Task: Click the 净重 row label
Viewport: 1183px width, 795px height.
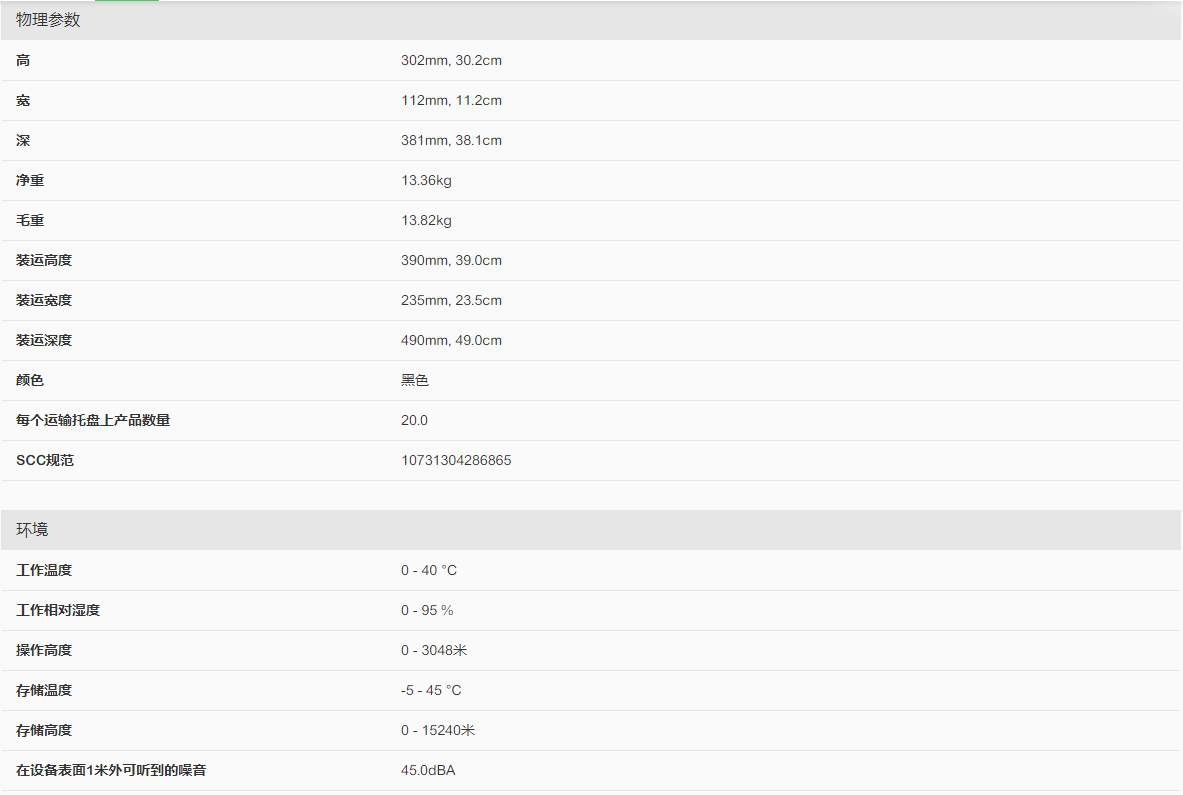Action: 30,180
